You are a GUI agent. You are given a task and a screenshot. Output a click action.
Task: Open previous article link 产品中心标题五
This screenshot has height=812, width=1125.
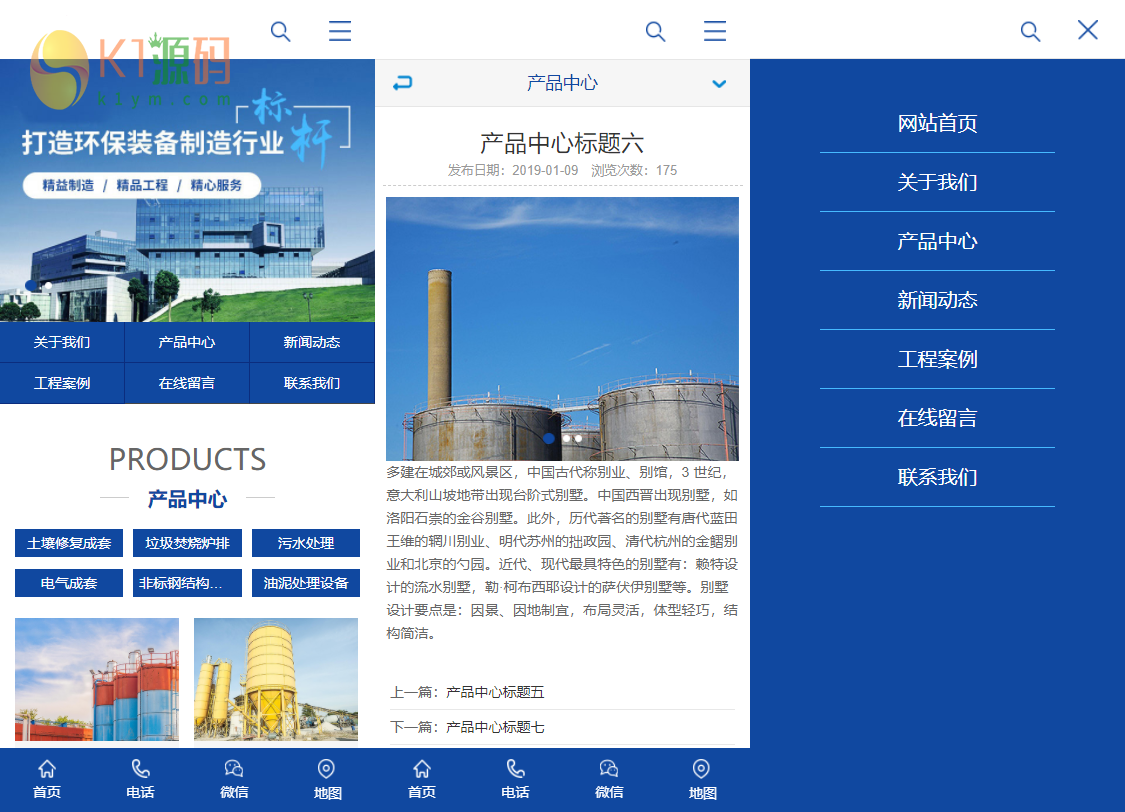495,692
